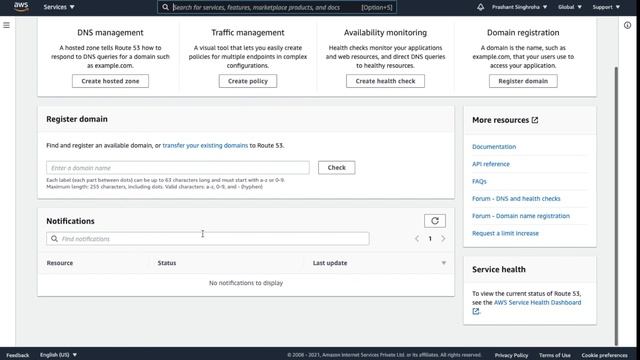The image size is (640, 360).
Task: Open Cookie preferences in the footer
Action: point(604,355)
